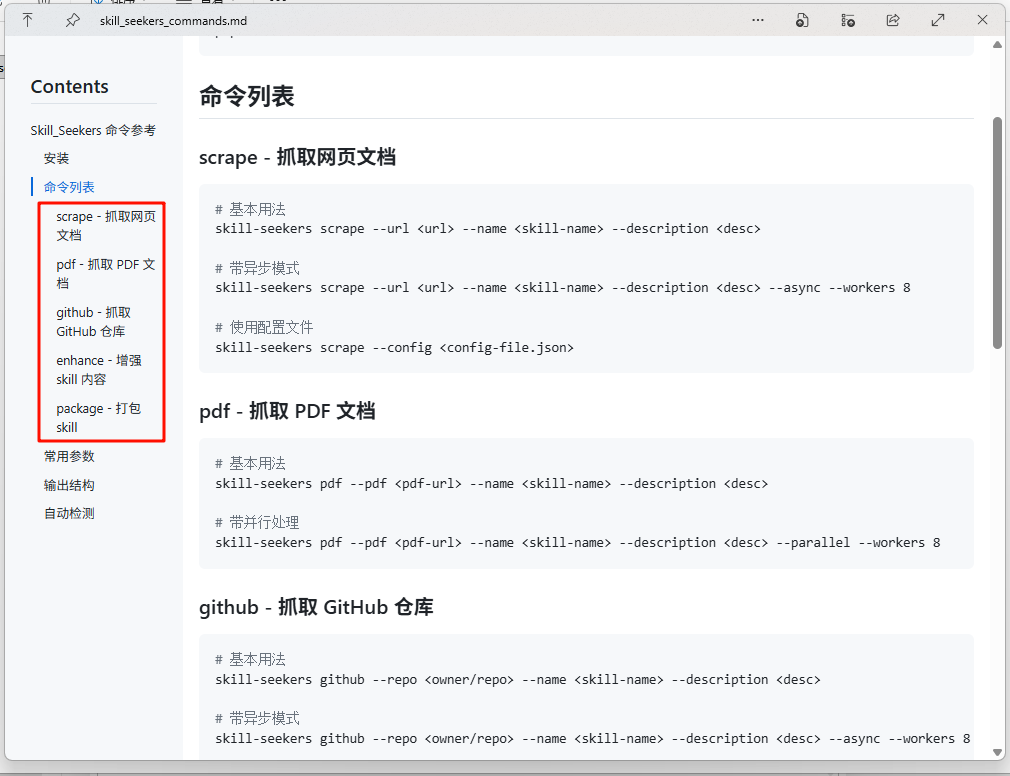Pin the preview window with the pin icon
The width and height of the screenshot is (1010, 776).
coord(72,20)
